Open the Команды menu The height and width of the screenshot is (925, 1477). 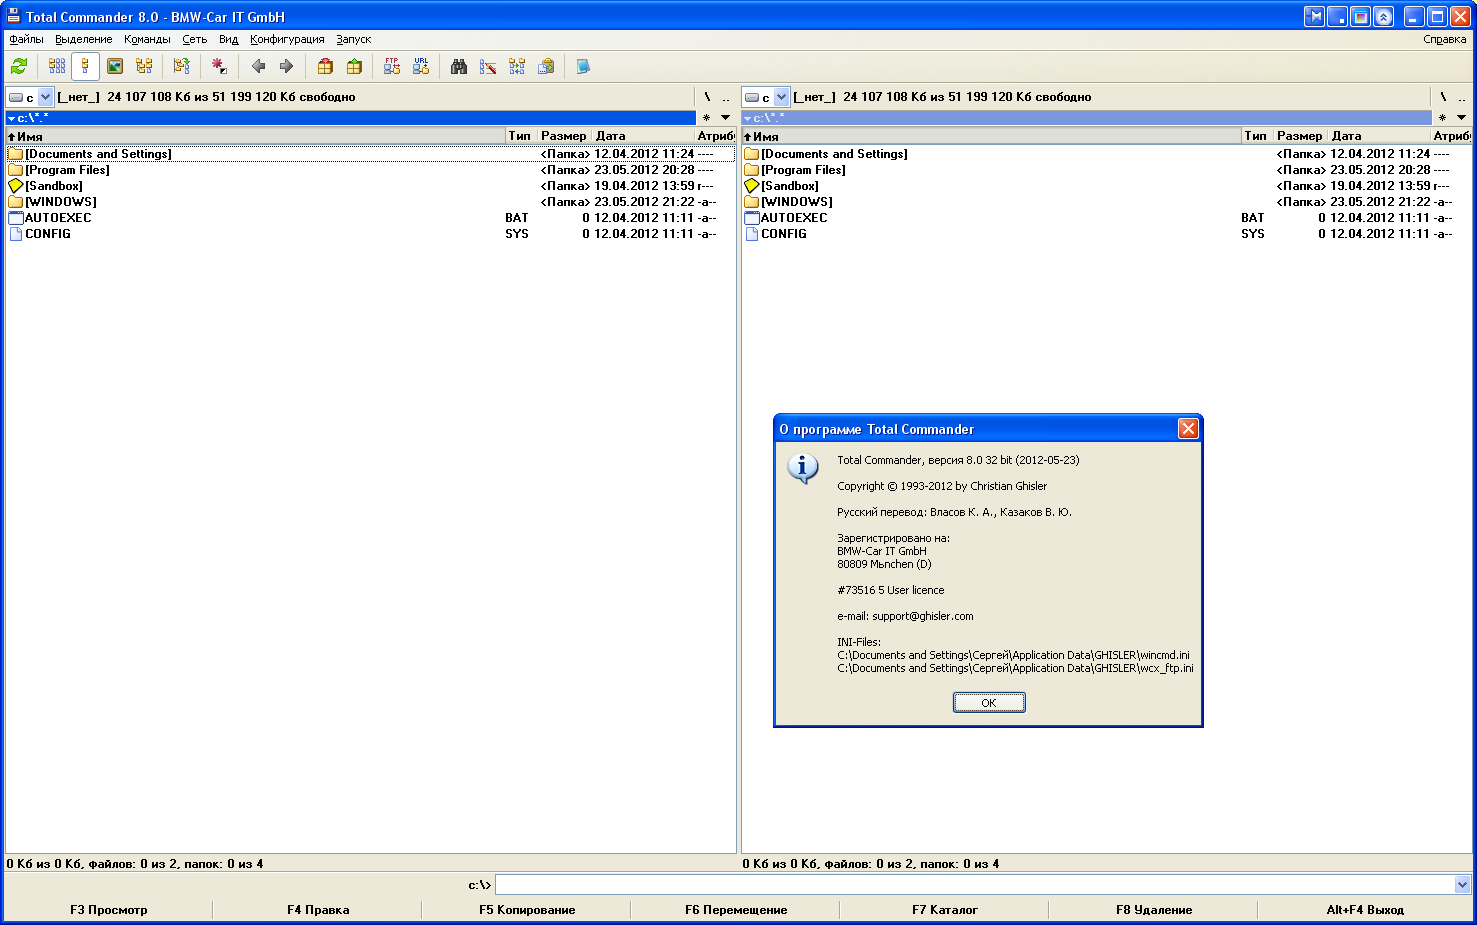(x=147, y=39)
